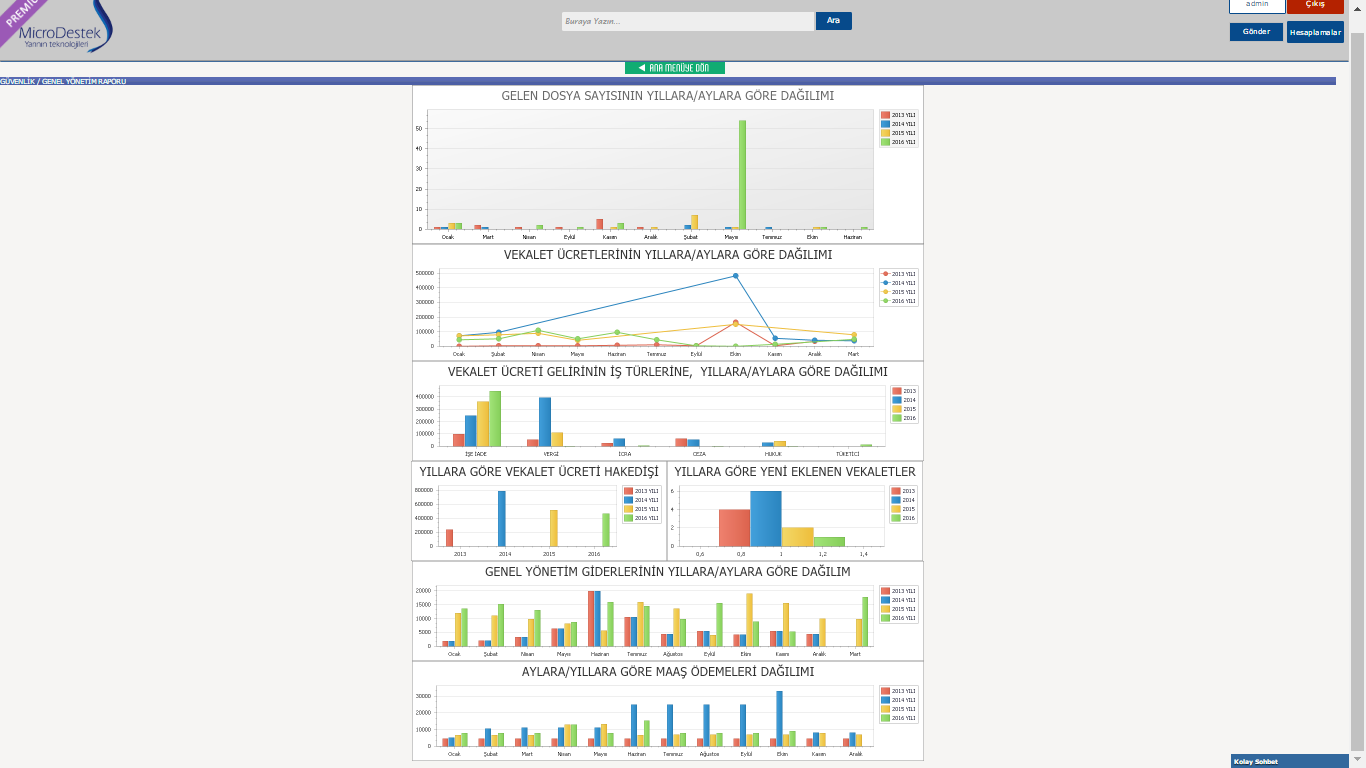Click the red 2013 swatch in Yeni Eklenen Vekaletler legend

click(896, 491)
